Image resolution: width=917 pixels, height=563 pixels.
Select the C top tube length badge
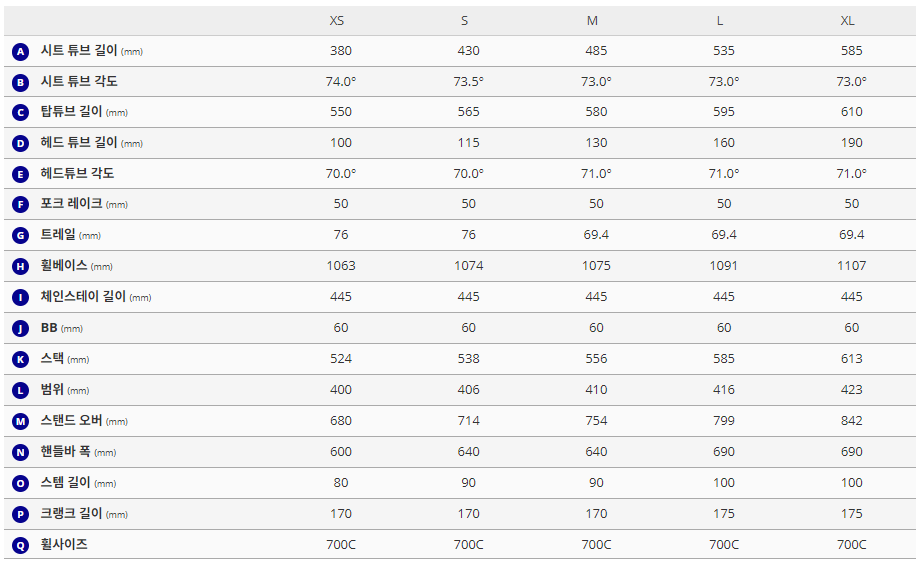[x=21, y=113]
